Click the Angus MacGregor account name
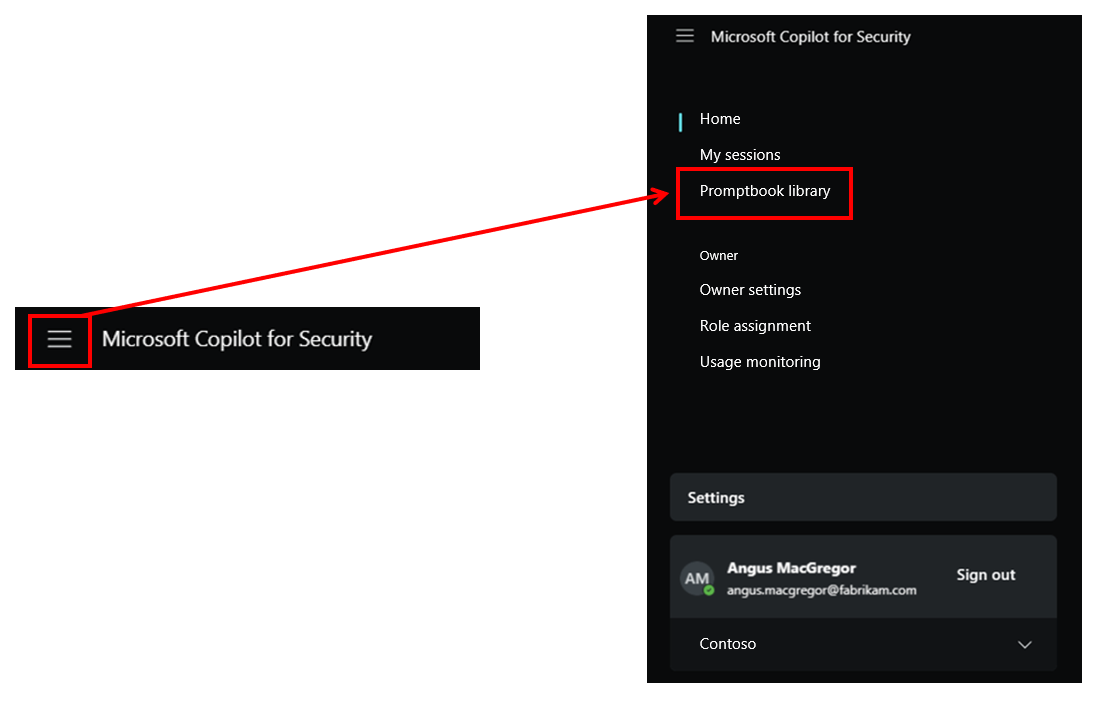Viewport: 1100px width, 705px height. [791, 568]
